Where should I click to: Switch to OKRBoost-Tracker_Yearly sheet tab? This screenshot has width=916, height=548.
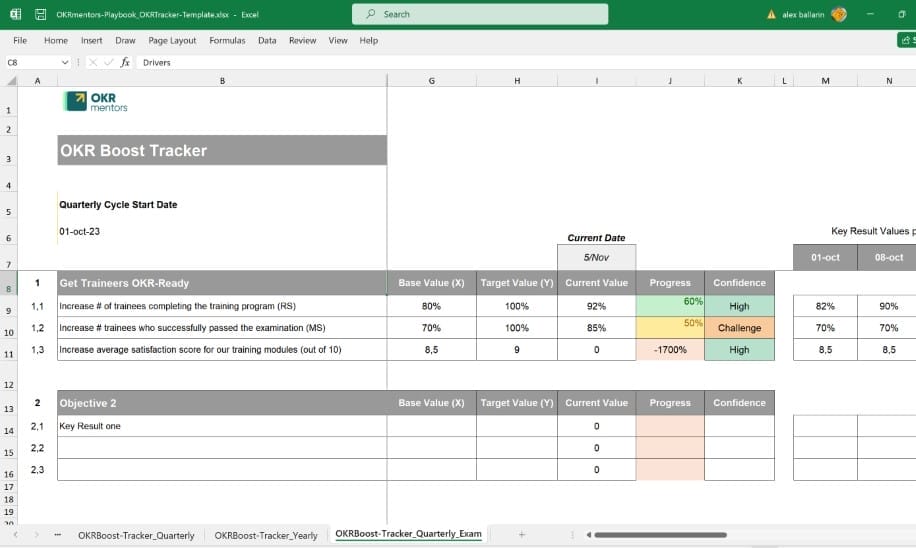266,535
